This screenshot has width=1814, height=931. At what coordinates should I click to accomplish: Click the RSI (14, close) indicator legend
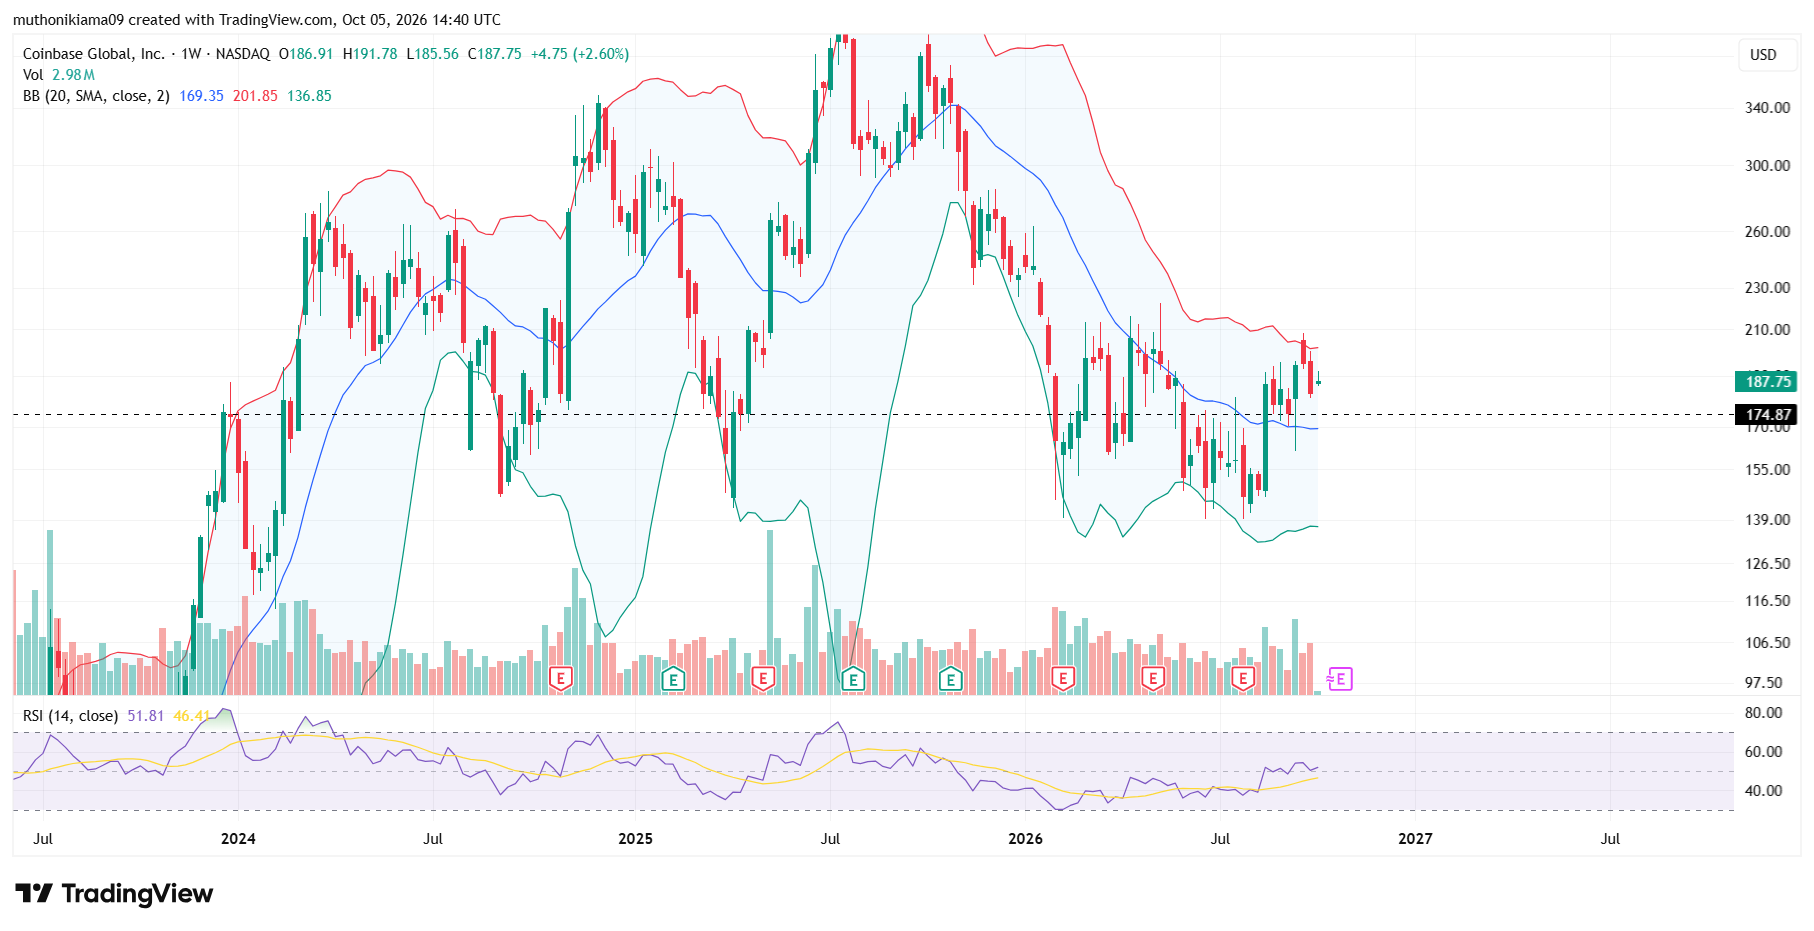pyautogui.click(x=70, y=716)
